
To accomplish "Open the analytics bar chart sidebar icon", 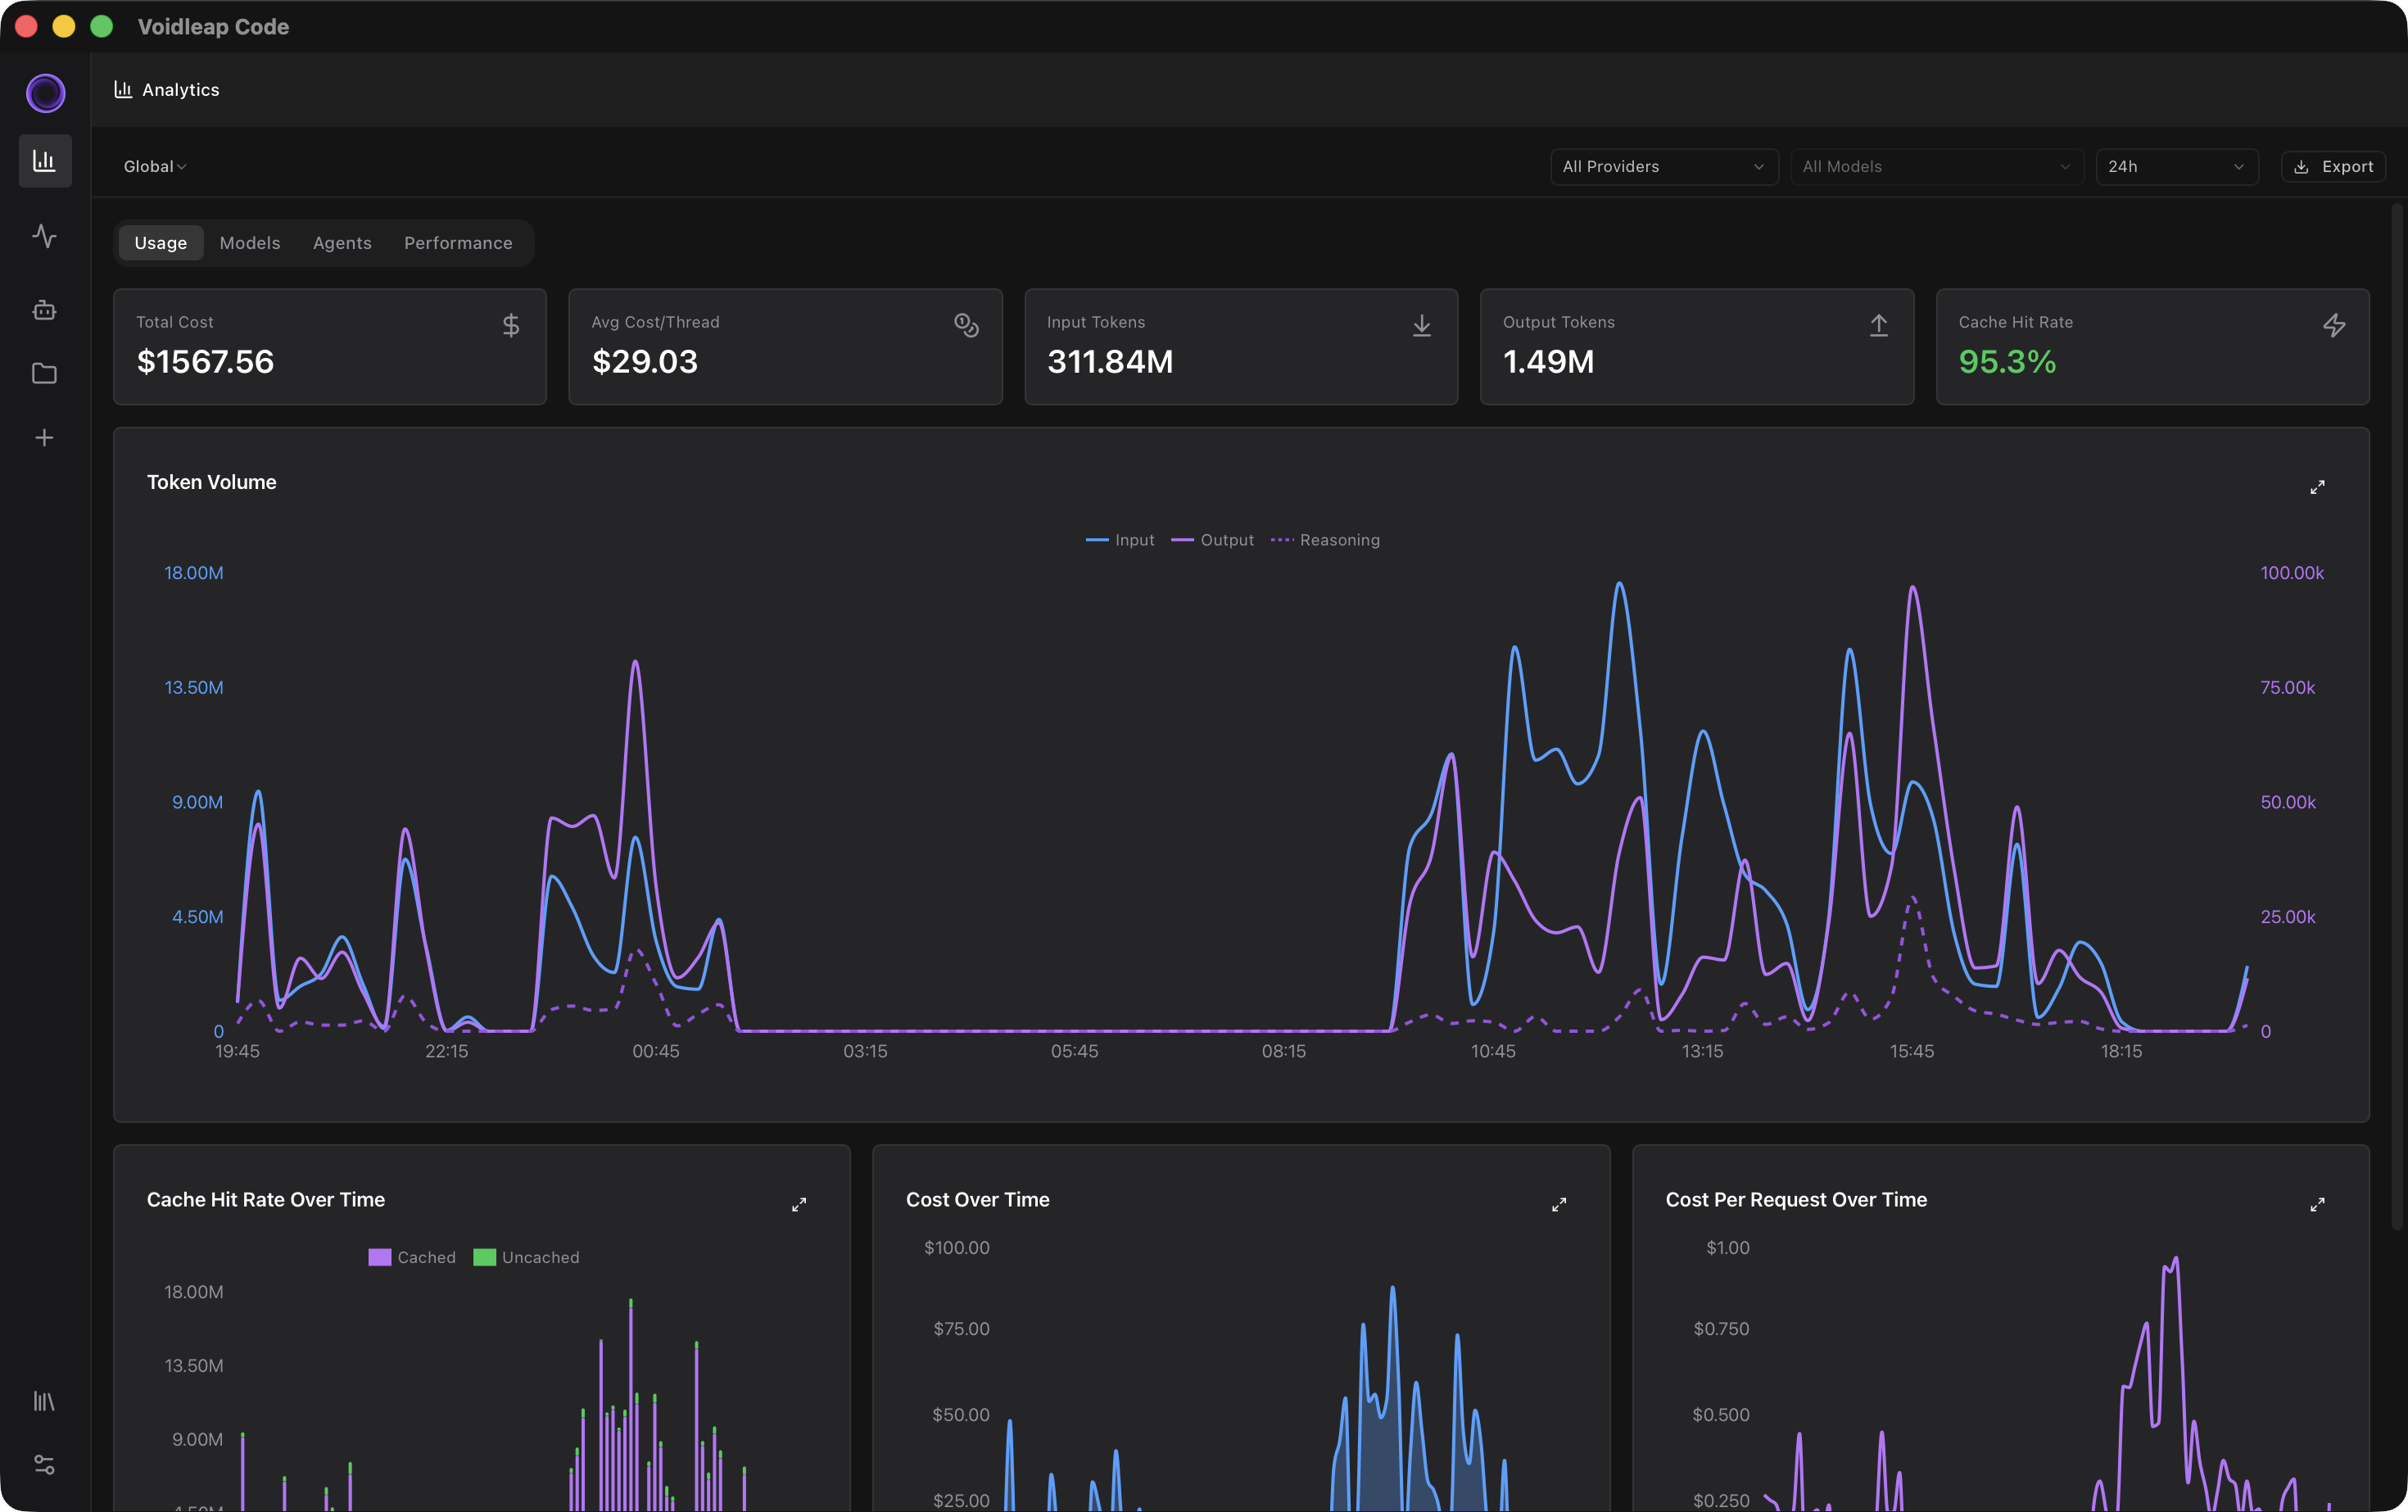I will (44, 161).
